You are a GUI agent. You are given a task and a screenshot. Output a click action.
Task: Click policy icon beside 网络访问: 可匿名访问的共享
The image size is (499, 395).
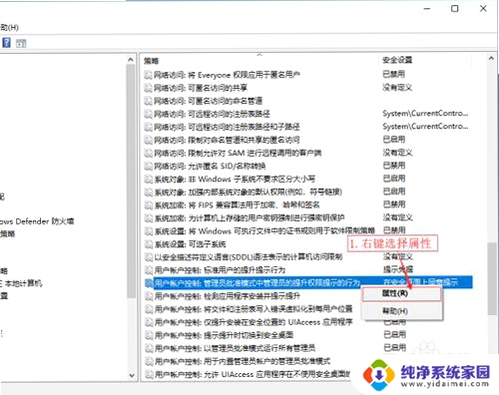click(148, 88)
